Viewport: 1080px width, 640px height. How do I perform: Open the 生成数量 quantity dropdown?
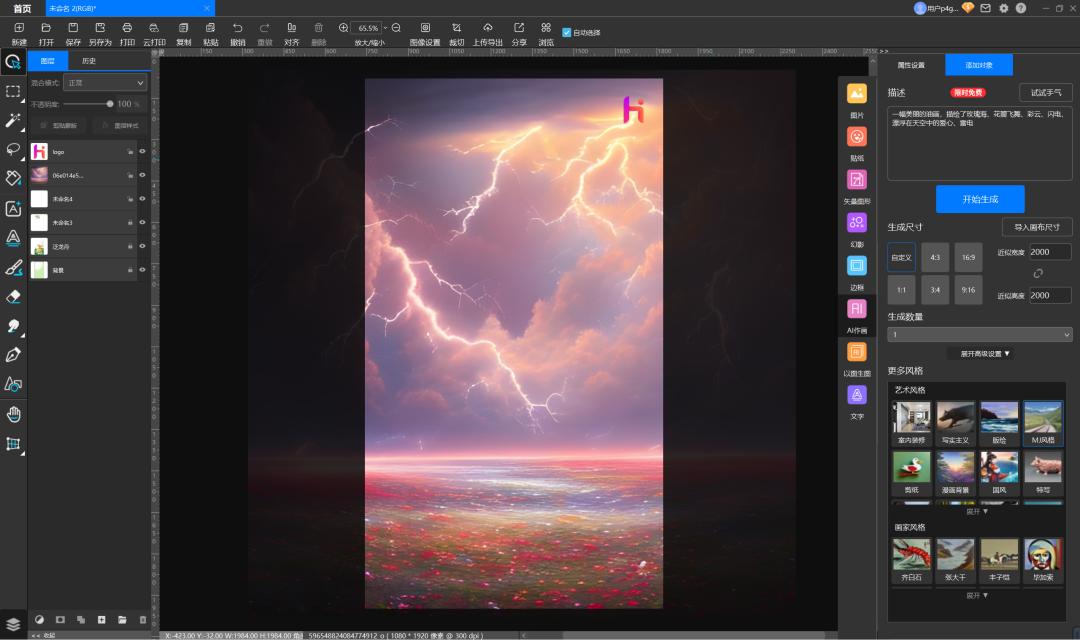[x=979, y=335]
